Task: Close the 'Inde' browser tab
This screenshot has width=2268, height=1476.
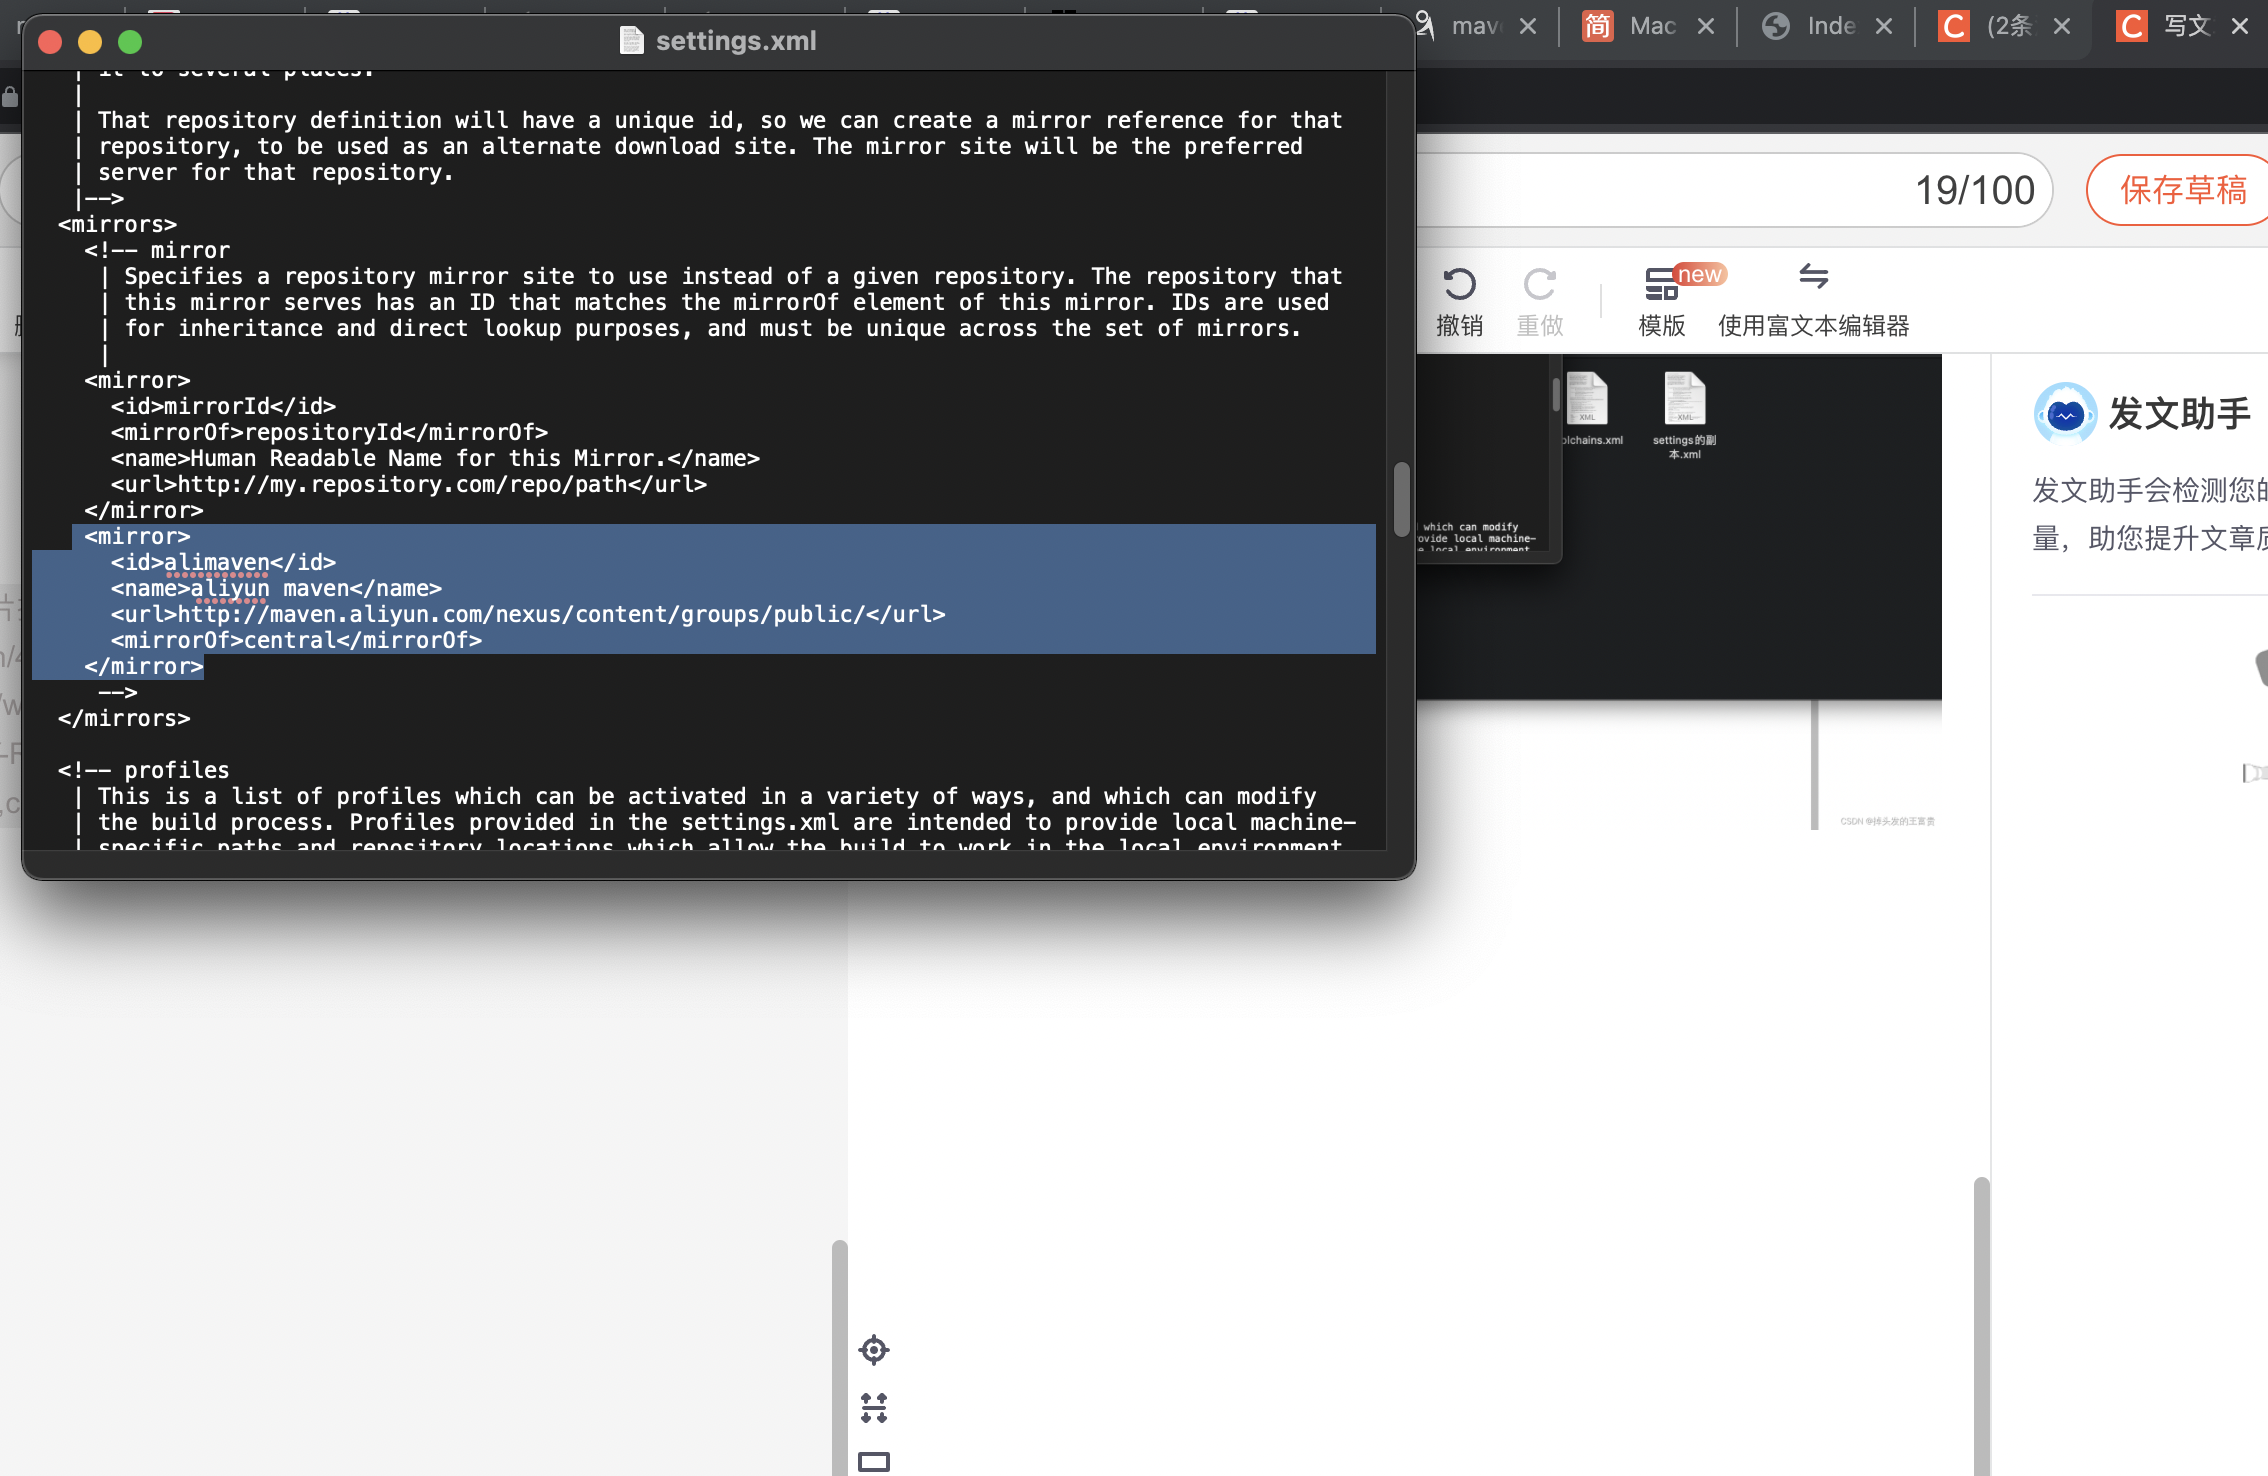Action: 1884,26
